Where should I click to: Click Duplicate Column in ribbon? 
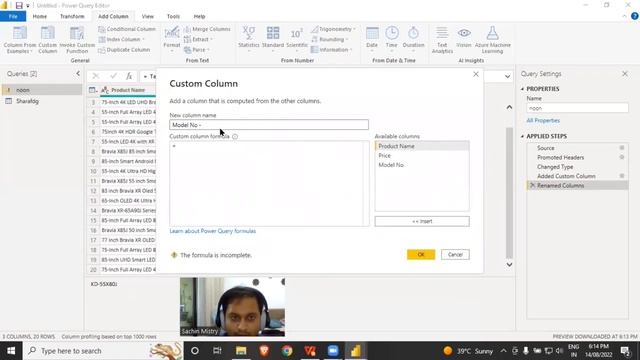(x=124, y=50)
